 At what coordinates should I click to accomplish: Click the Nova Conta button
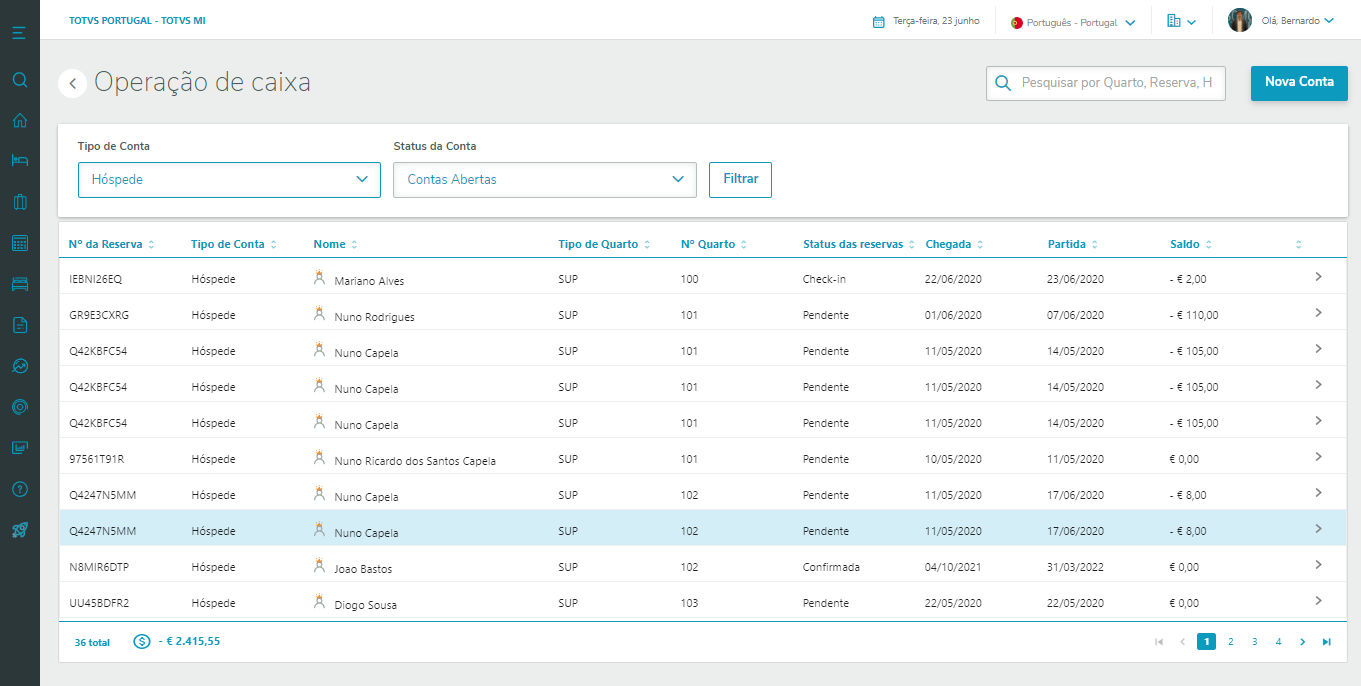point(1298,83)
